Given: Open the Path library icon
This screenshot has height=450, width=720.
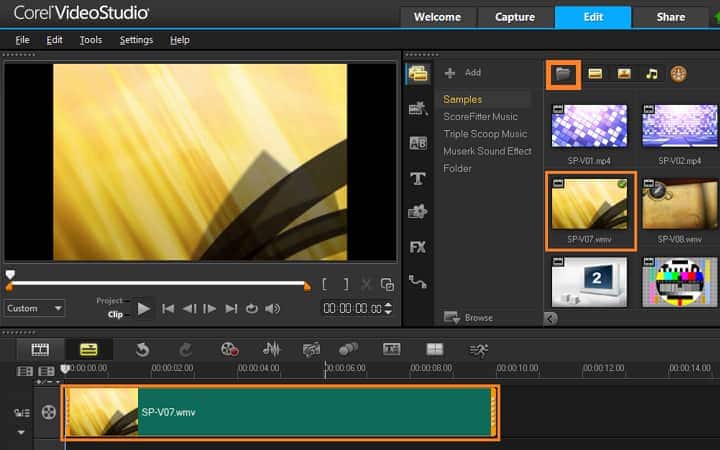Looking at the screenshot, I should coord(418,282).
